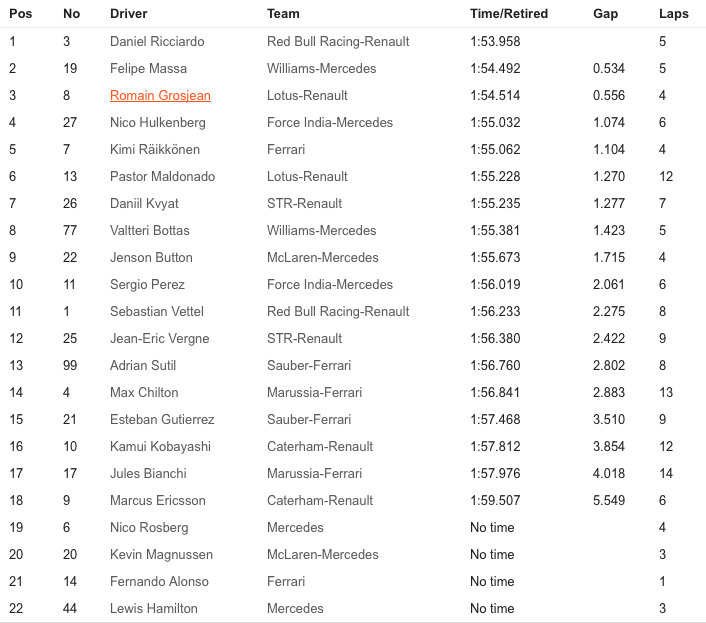Click Red Bull Racing-Renault team in Ricciardo's row
The width and height of the screenshot is (706, 623).
coord(338,42)
